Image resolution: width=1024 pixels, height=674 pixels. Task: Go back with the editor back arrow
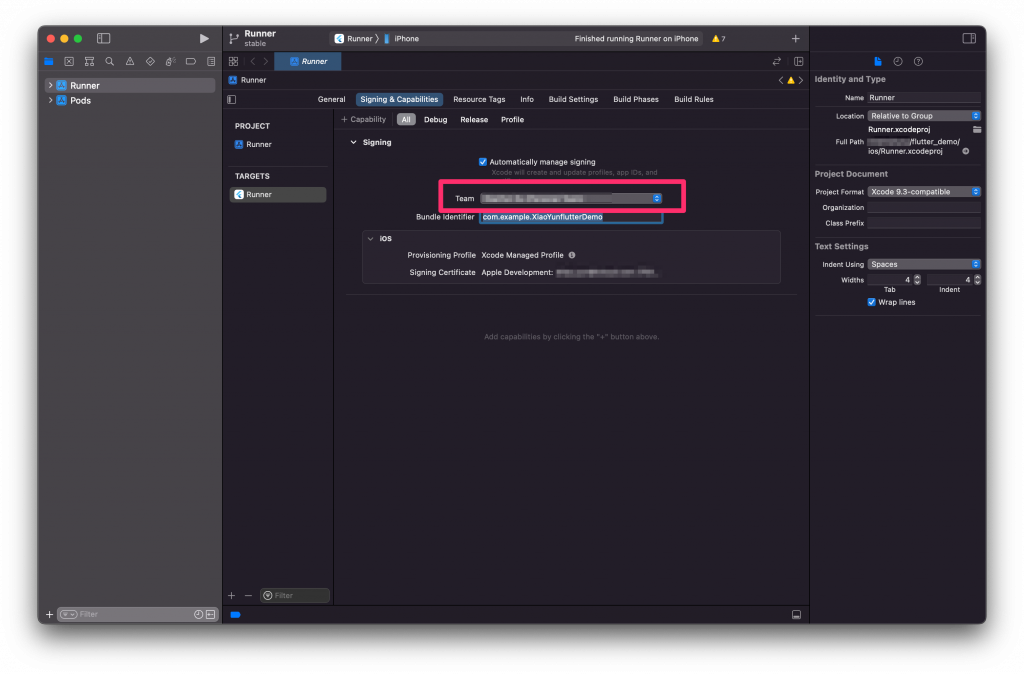click(x=253, y=61)
